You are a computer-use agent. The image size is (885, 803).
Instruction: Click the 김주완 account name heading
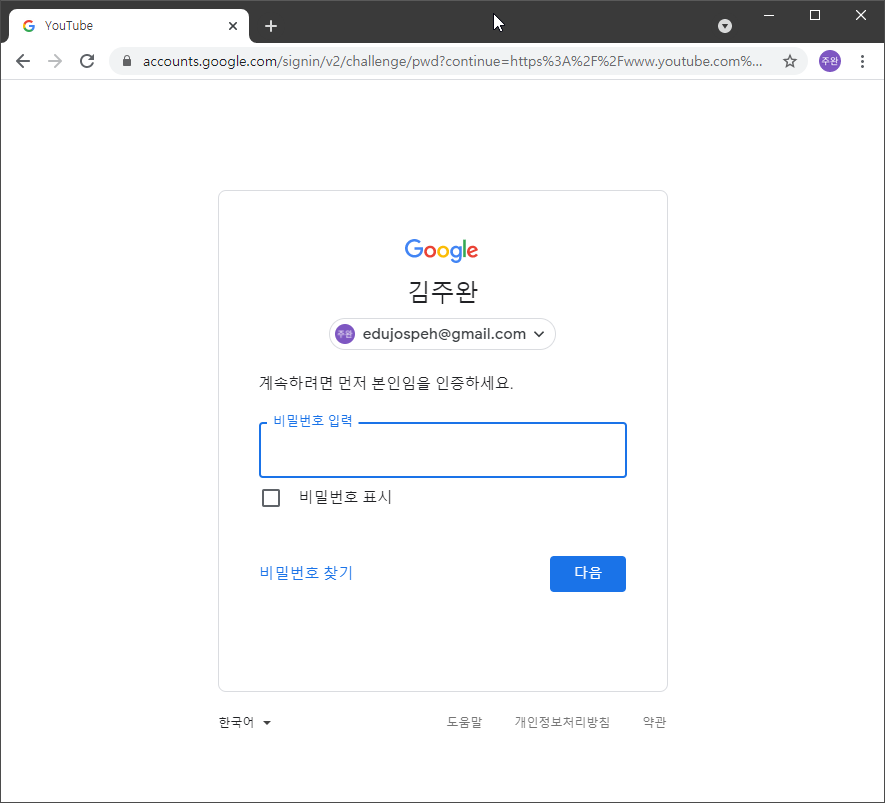(442, 292)
